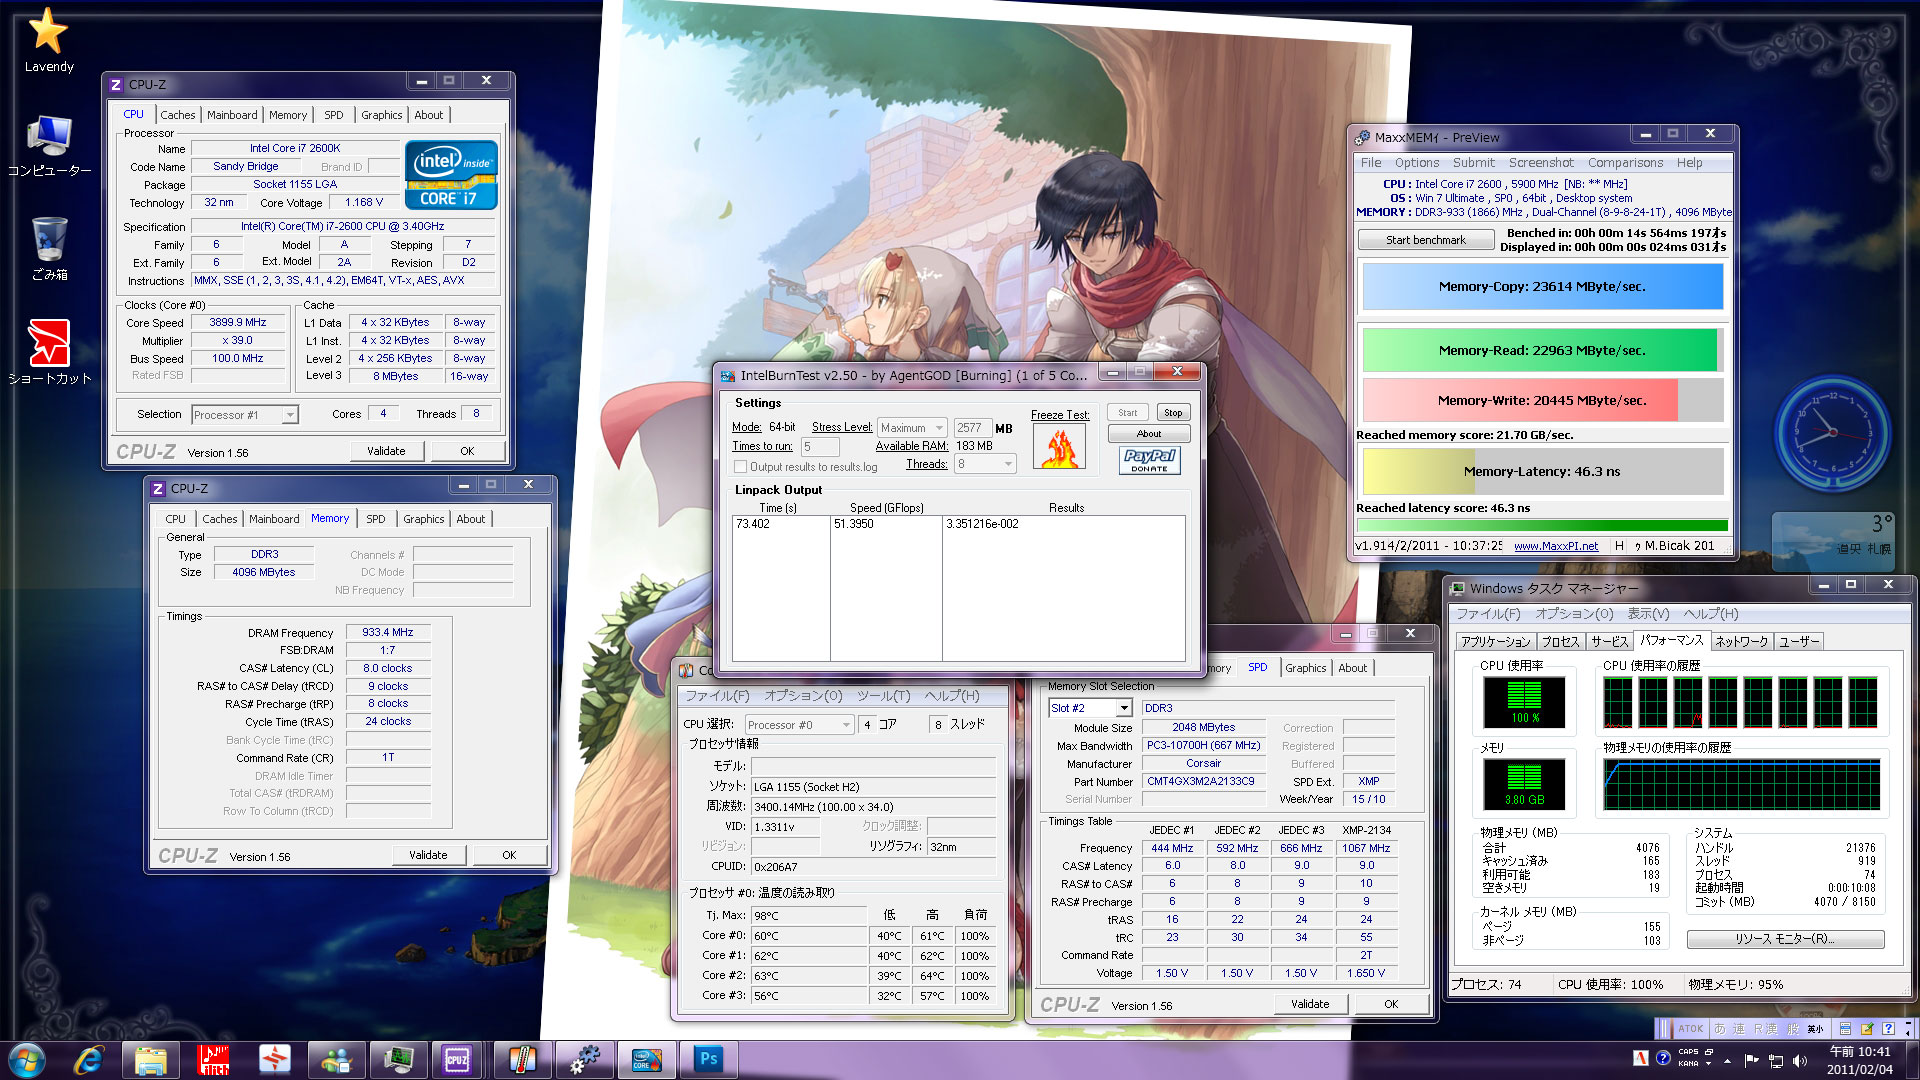Click the gears taskbar icon
This screenshot has width=1920, height=1080.
pos(585,1059)
